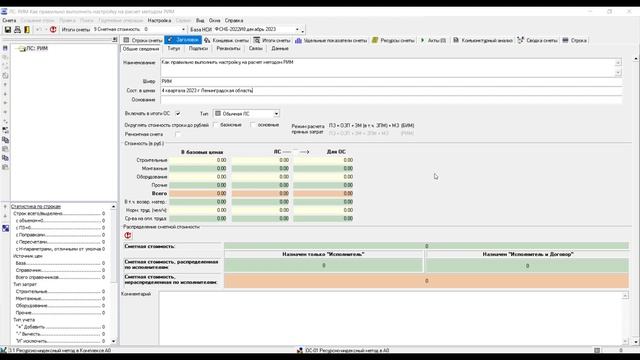Click the Шифр input field
640x360 pixels.
click(391, 81)
